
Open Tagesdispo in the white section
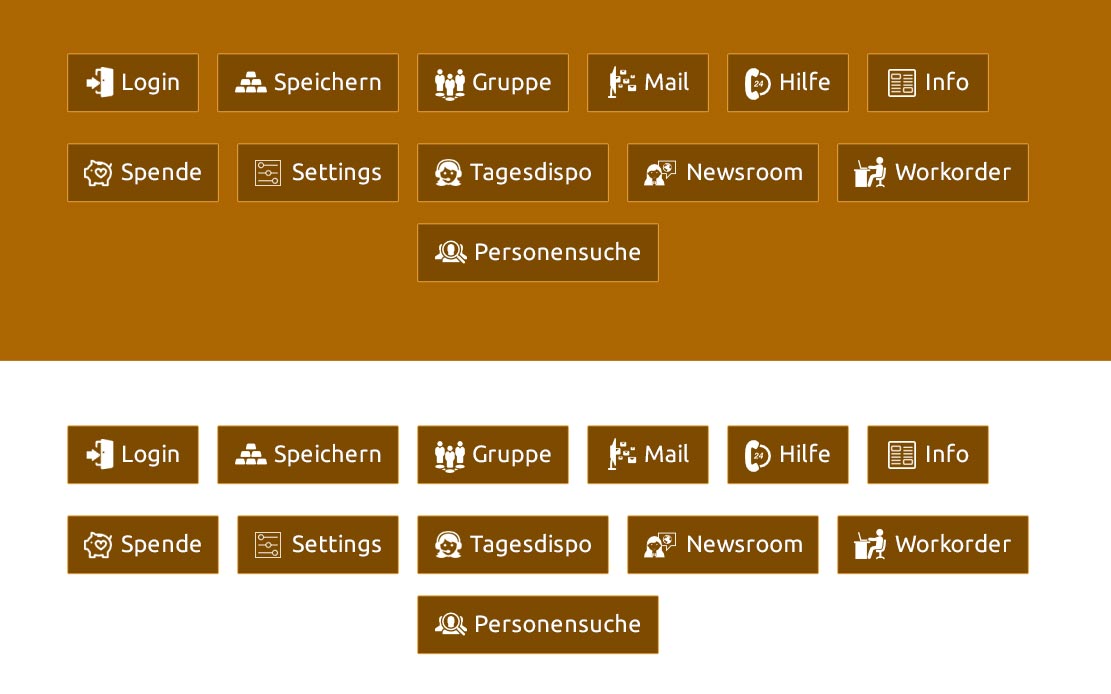[x=512, y=544]
